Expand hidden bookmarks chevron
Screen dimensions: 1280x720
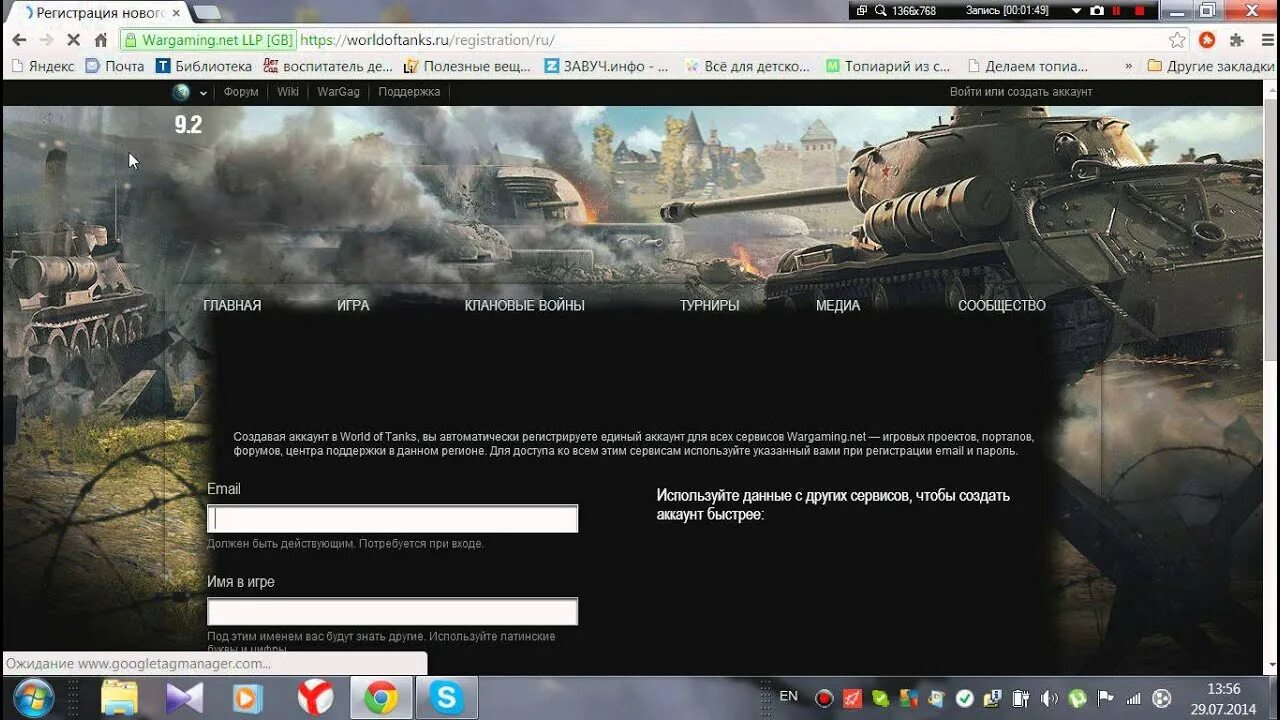tap(1129, 66)
